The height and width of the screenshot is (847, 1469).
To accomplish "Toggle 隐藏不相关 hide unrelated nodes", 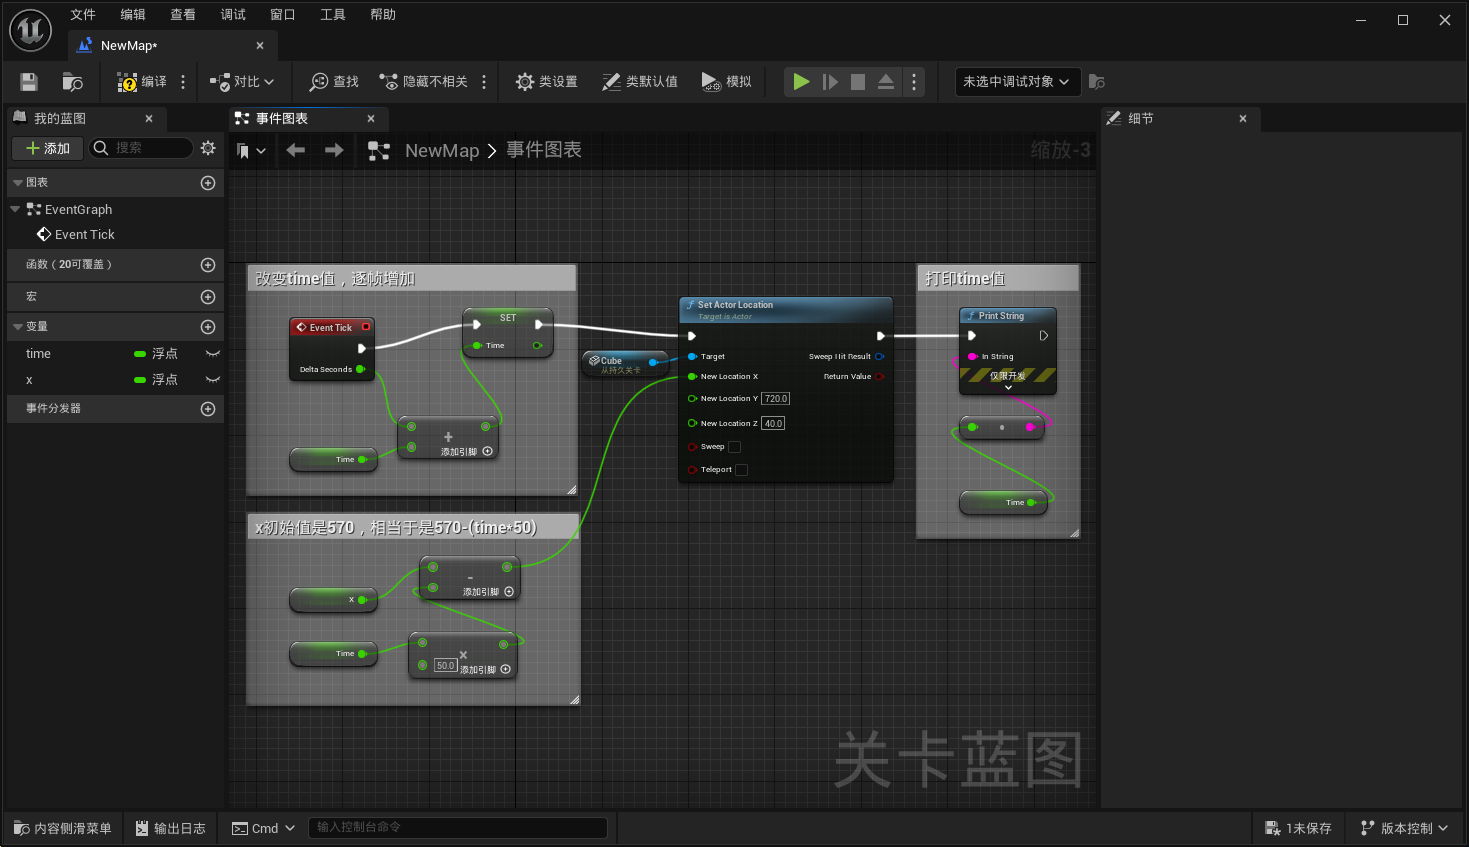I will (x=423, y=82).
